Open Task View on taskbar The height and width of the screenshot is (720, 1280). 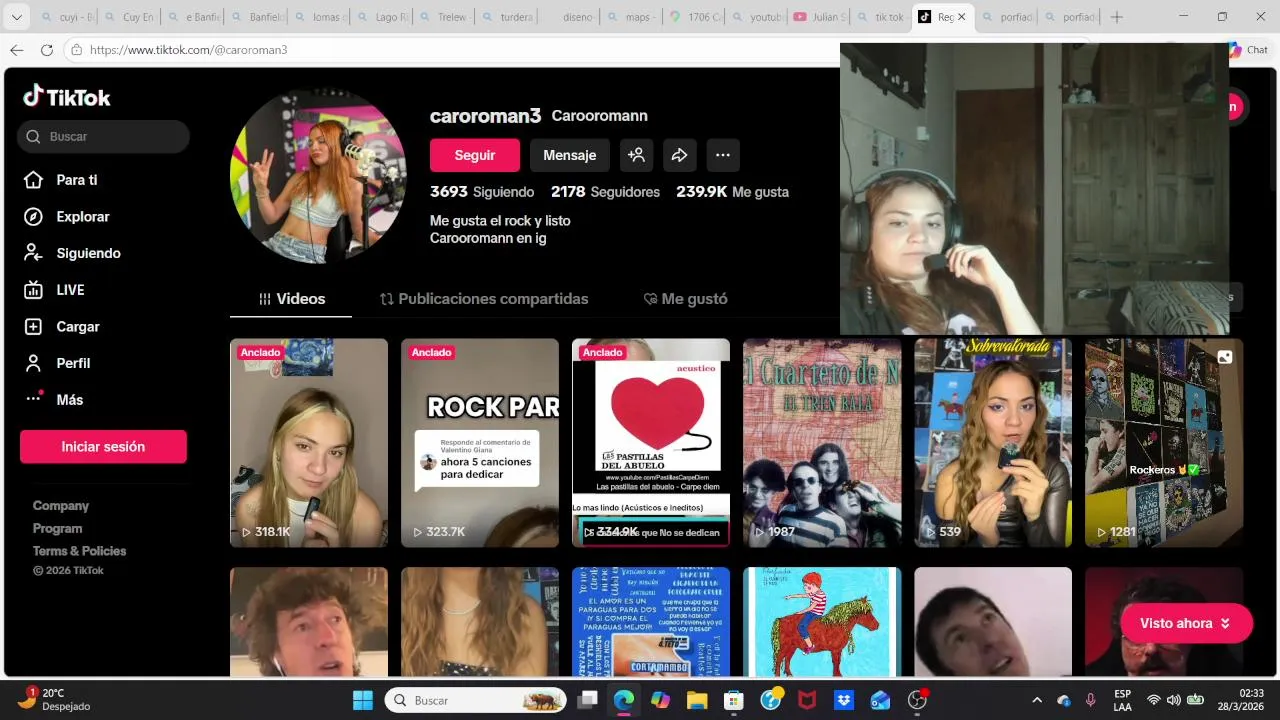(588, 700)
